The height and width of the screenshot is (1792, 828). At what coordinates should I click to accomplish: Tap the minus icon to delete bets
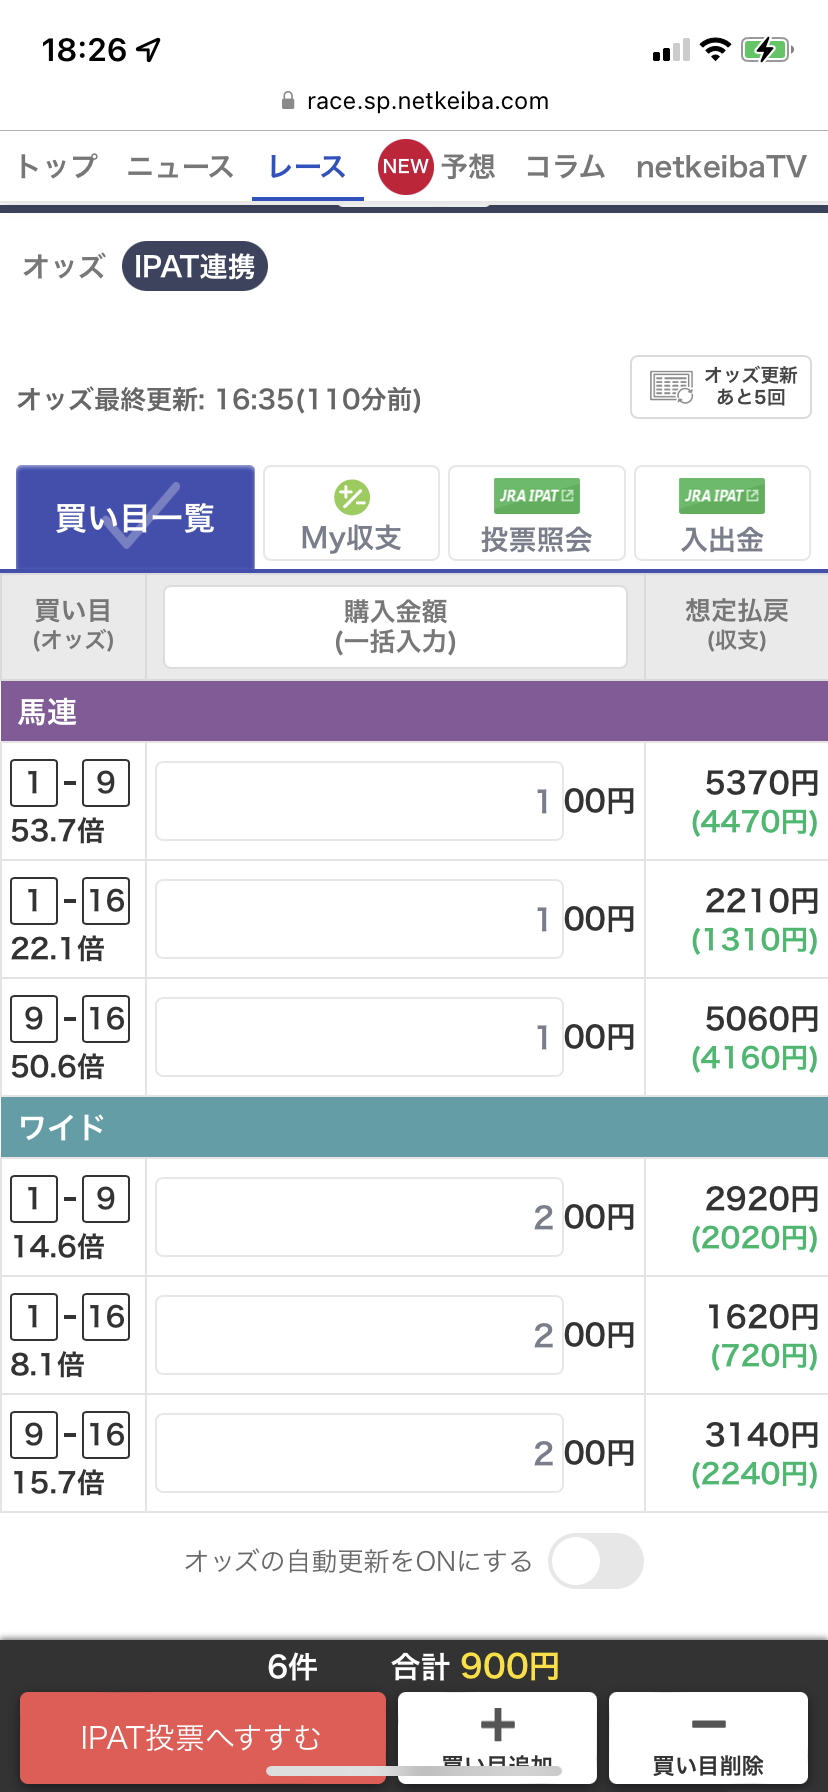pyautogui.click(x=708, y=1724)
